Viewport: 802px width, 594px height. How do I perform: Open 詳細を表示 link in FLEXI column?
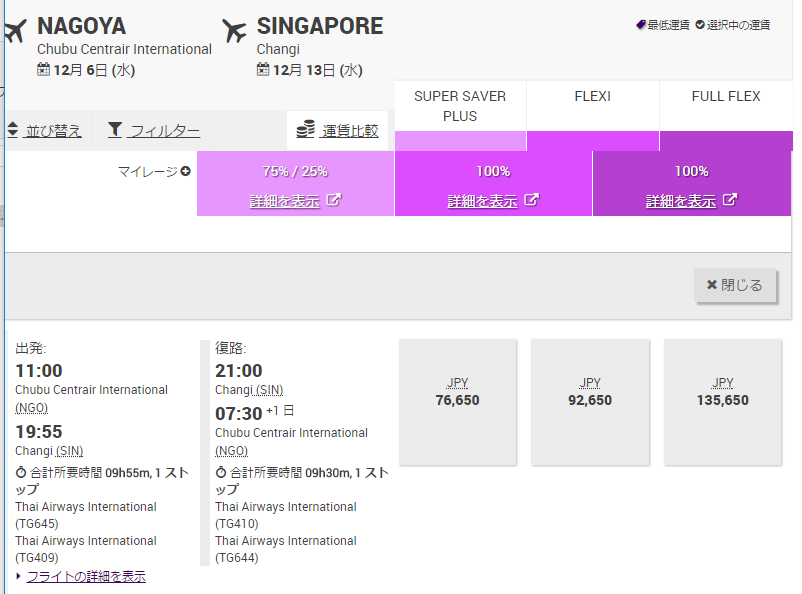(x=482, y=200)
